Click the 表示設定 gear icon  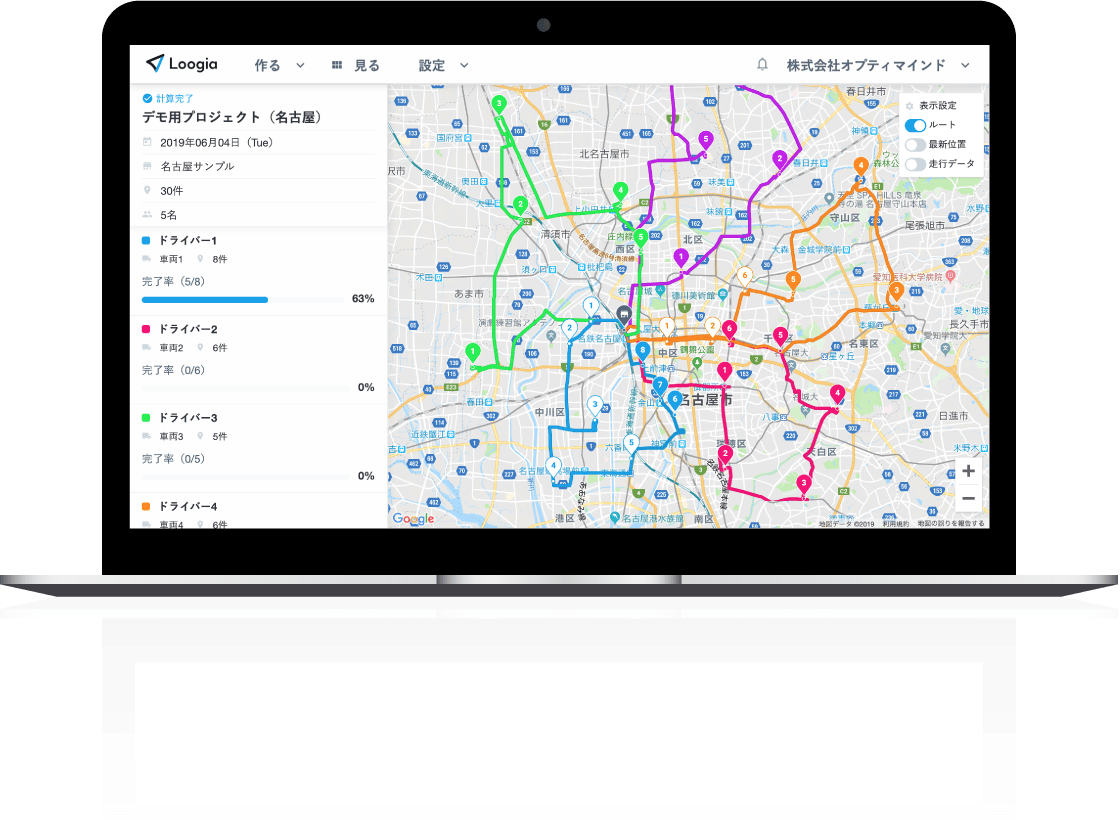coord(909,105)
